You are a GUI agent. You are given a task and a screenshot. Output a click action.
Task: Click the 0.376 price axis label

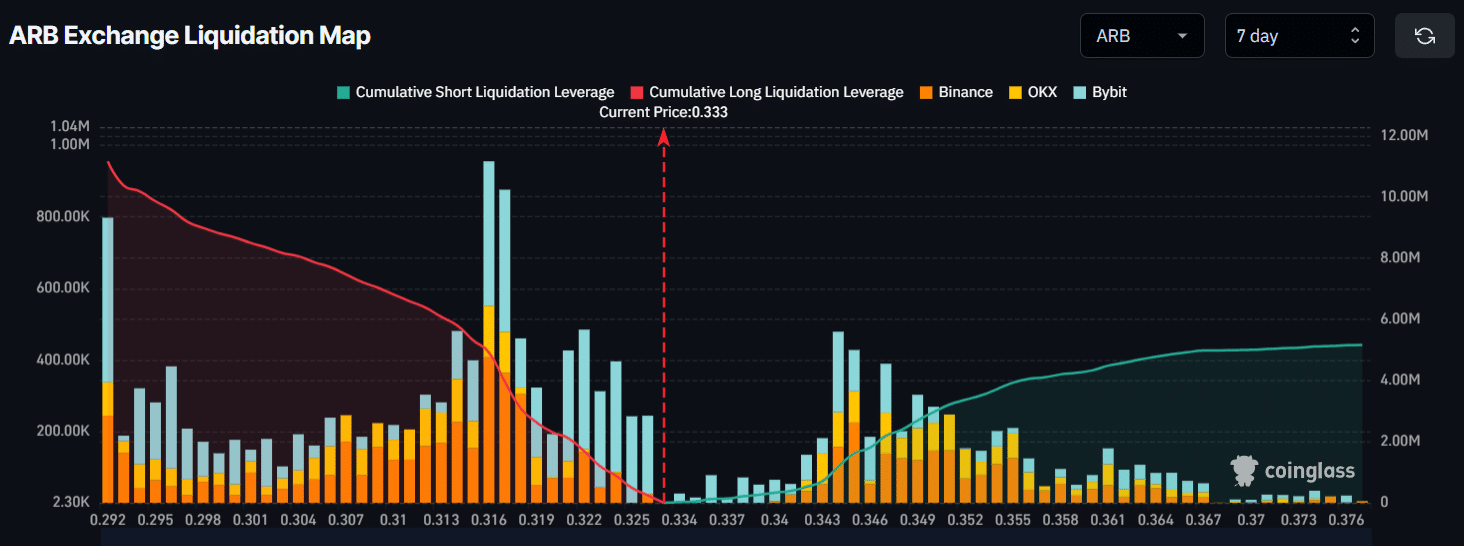[1347, 520]
